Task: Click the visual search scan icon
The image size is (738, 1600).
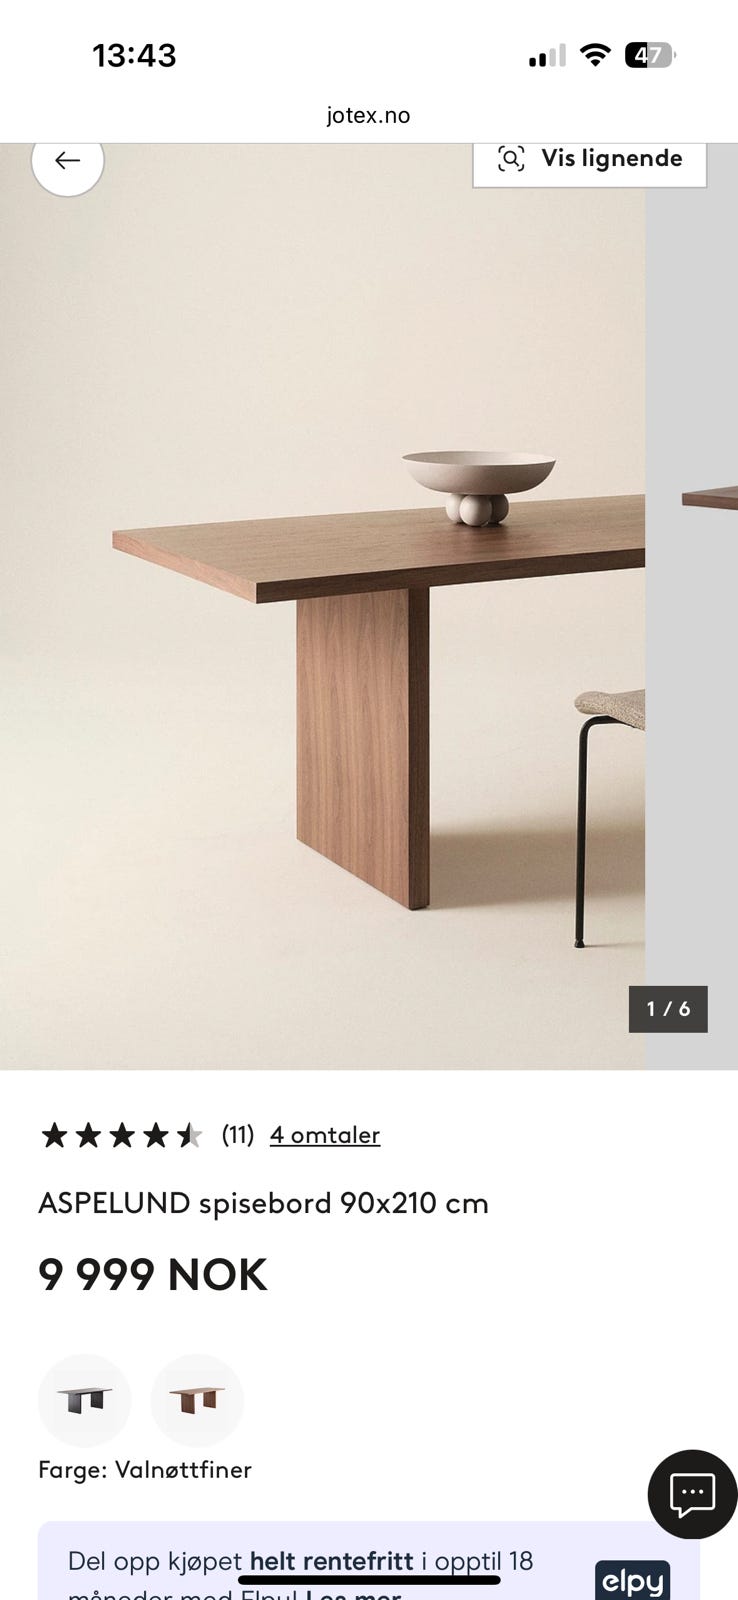Action: click(511, 158)
